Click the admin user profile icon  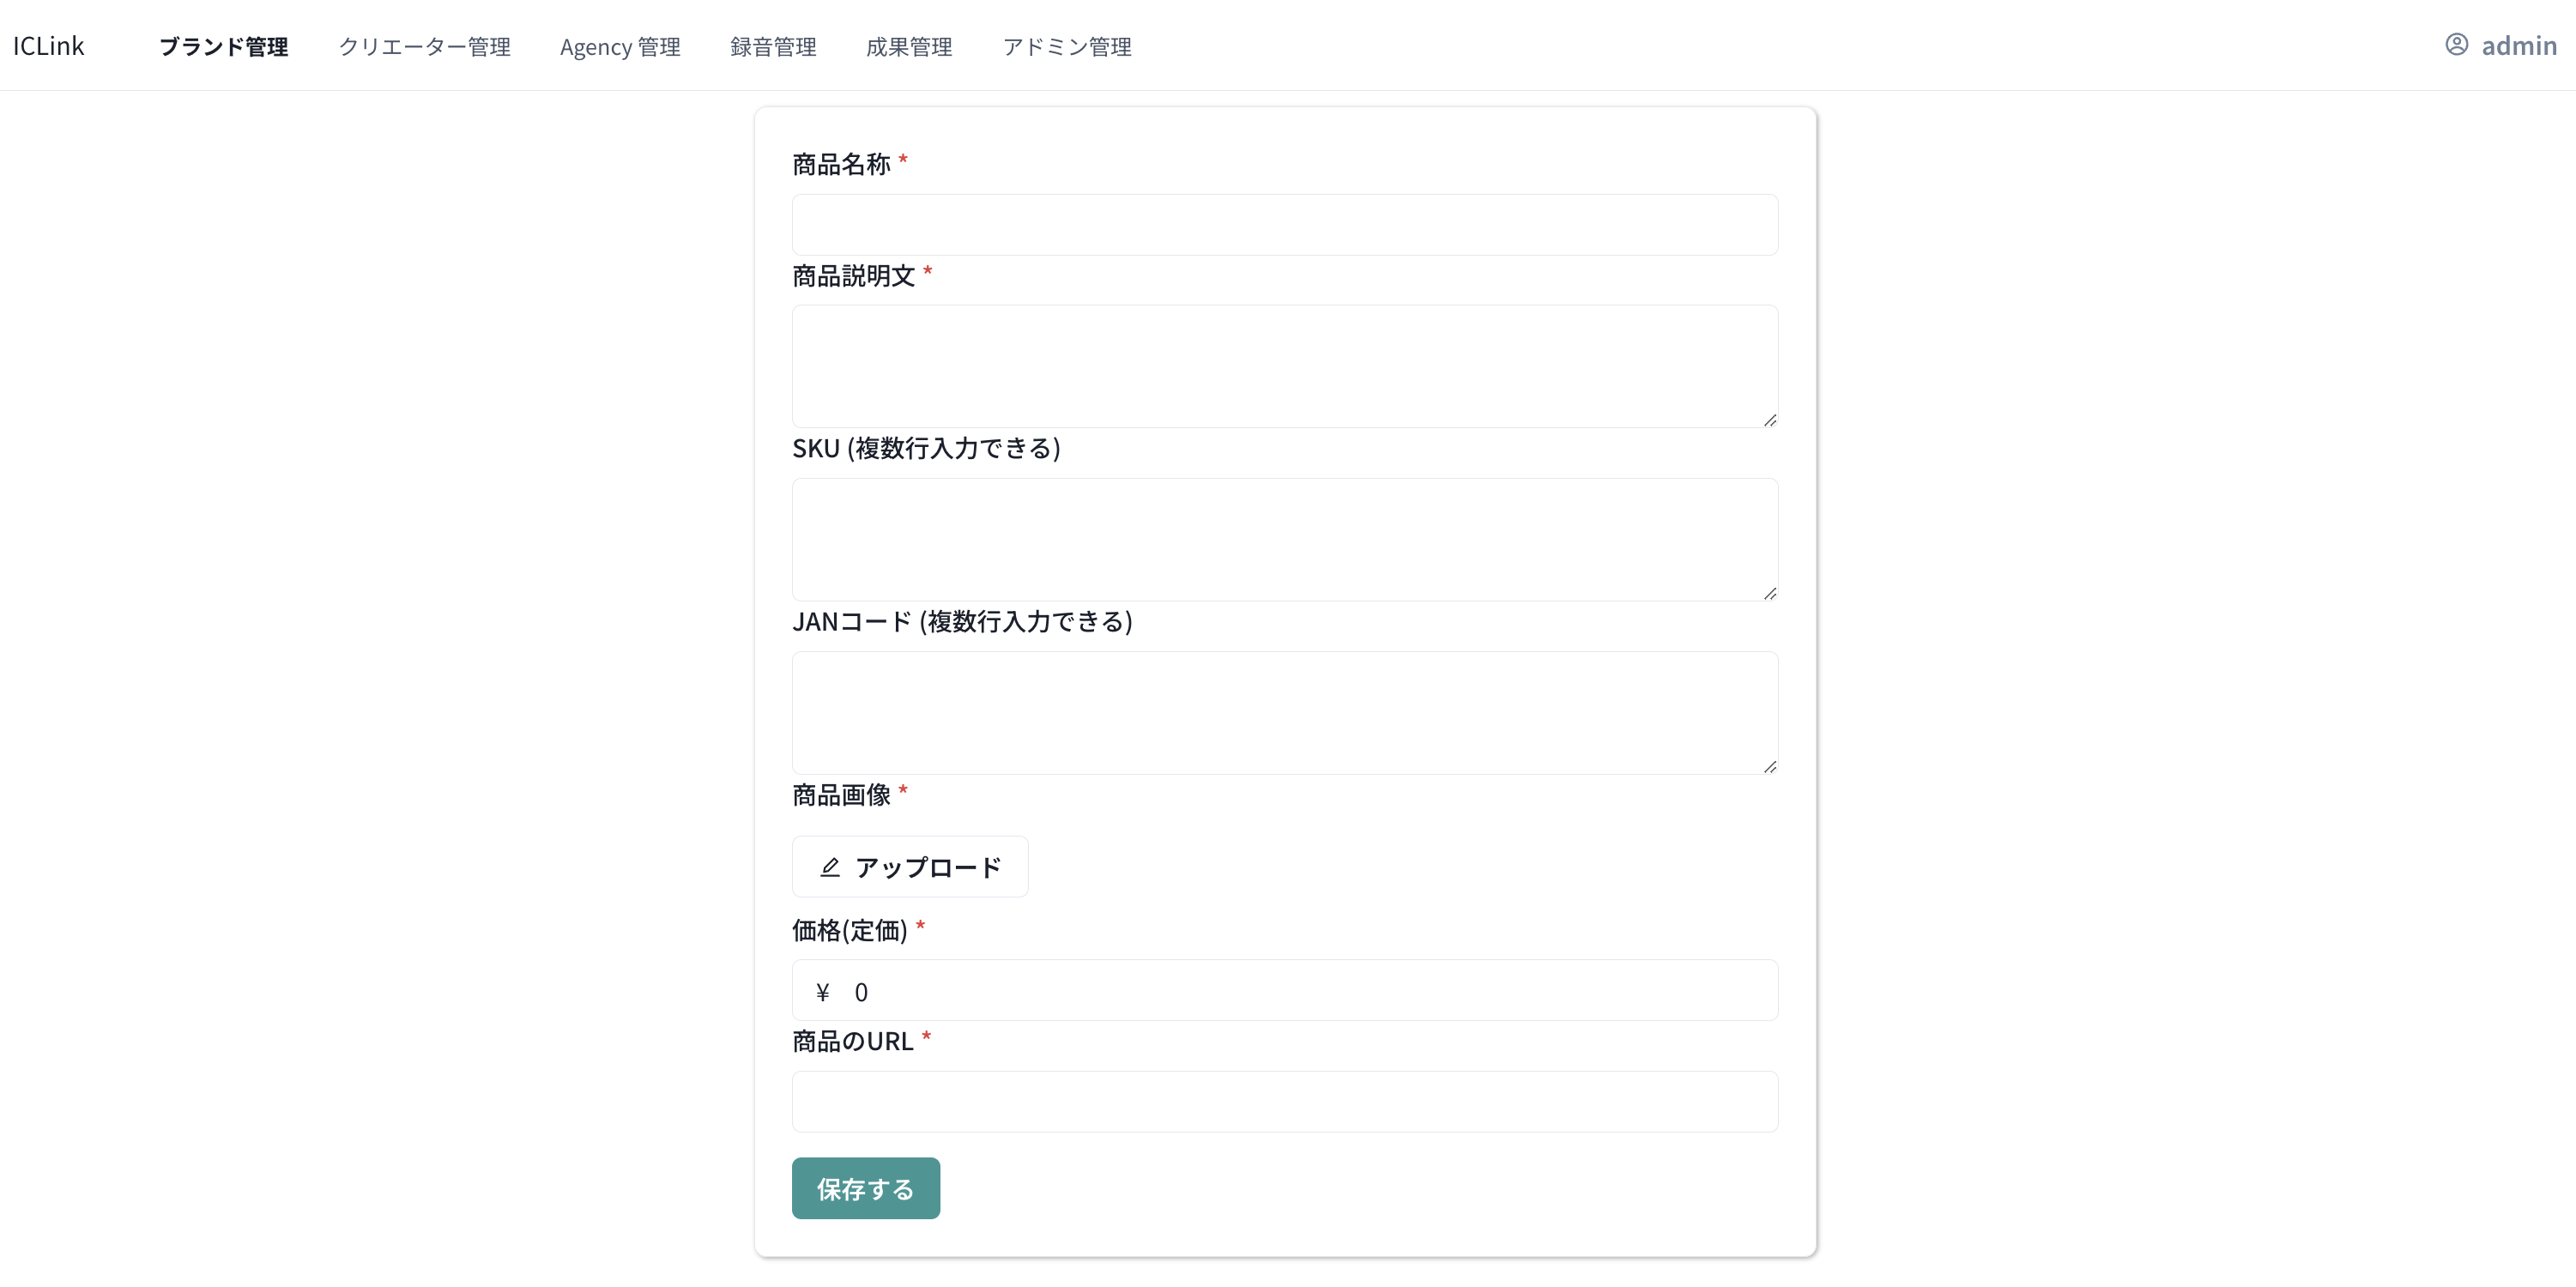click(x=2456, y=45)
